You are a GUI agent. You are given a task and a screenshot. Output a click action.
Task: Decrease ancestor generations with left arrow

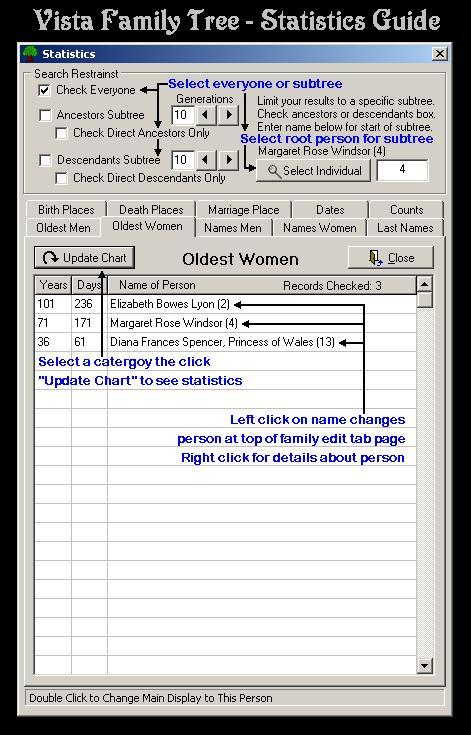click(205, 115)
